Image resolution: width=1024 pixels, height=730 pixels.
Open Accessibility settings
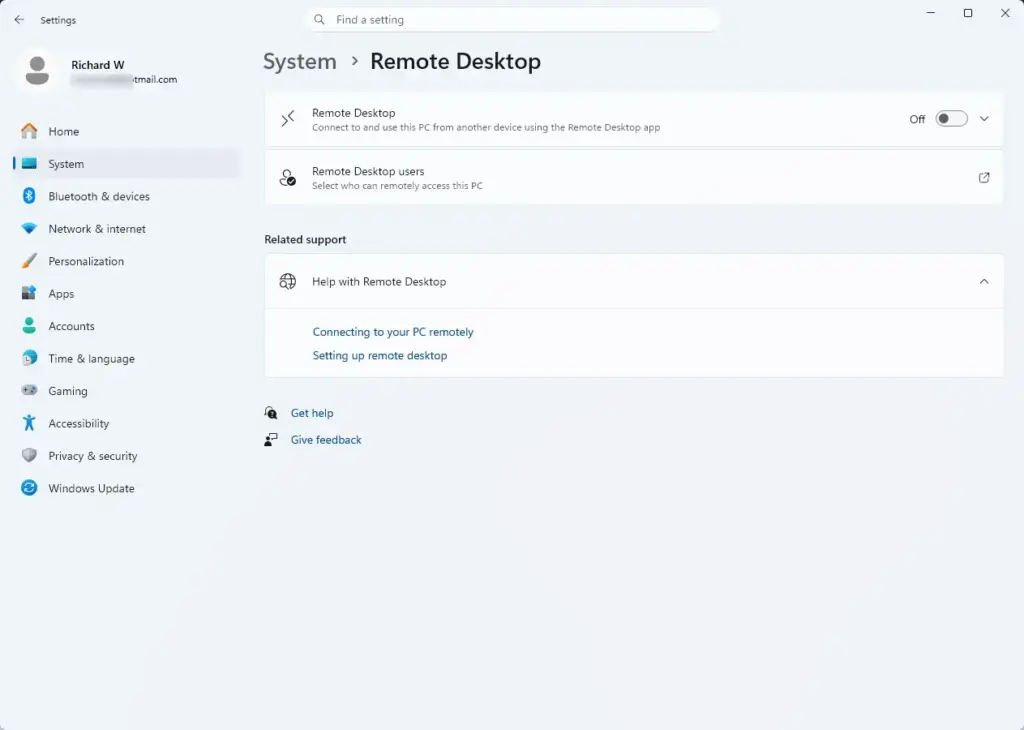pos(126,423)
